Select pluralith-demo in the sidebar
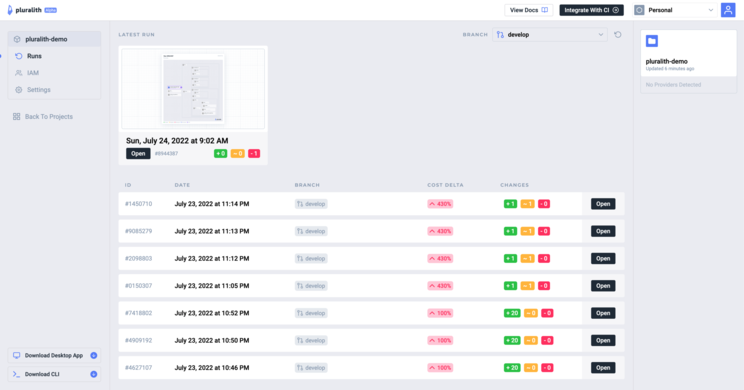The height and width of the screenshot is (390, 744). click(x=54, y=39)
